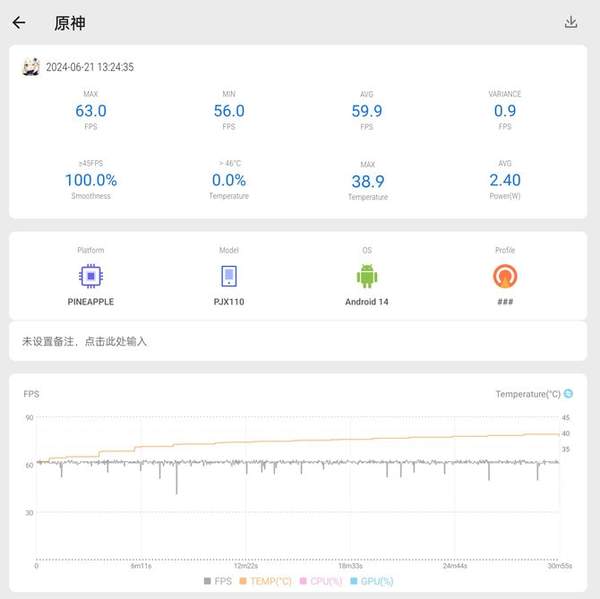Click the Temperature(°C) axis label

[528, 394]
